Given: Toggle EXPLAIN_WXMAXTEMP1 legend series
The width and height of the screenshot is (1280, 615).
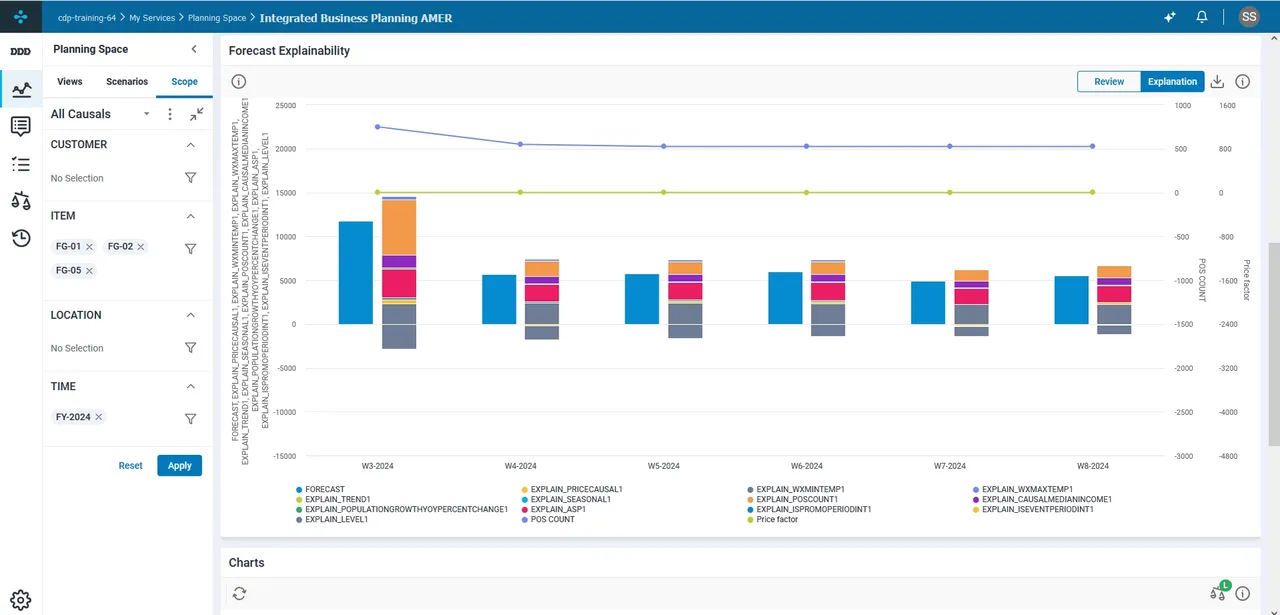Looking at the screenshot, I should tap(1021, 490).
